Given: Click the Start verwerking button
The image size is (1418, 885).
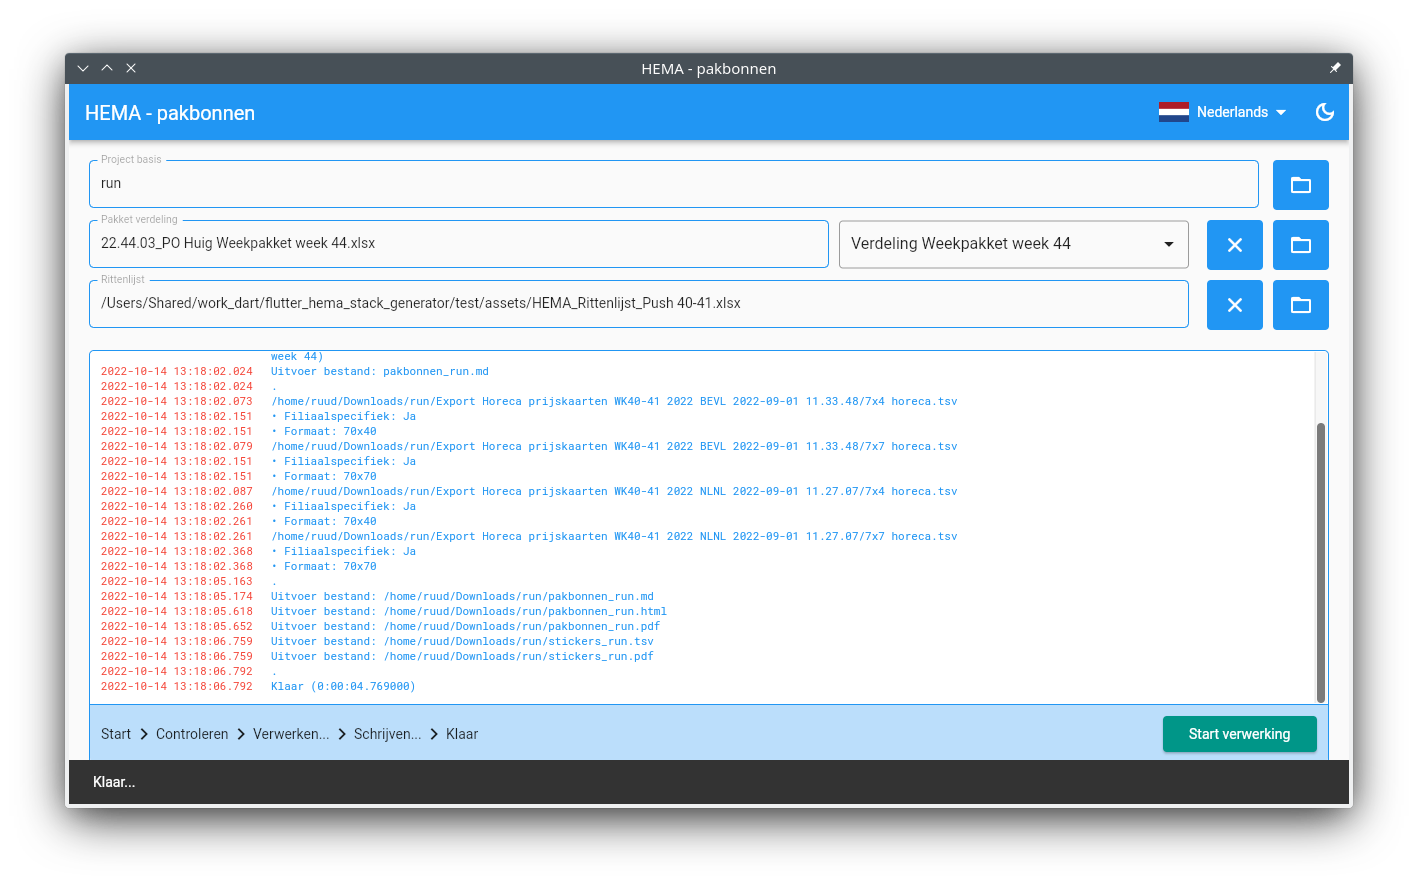Looking at the screenshot, I should coord(1239,734).
